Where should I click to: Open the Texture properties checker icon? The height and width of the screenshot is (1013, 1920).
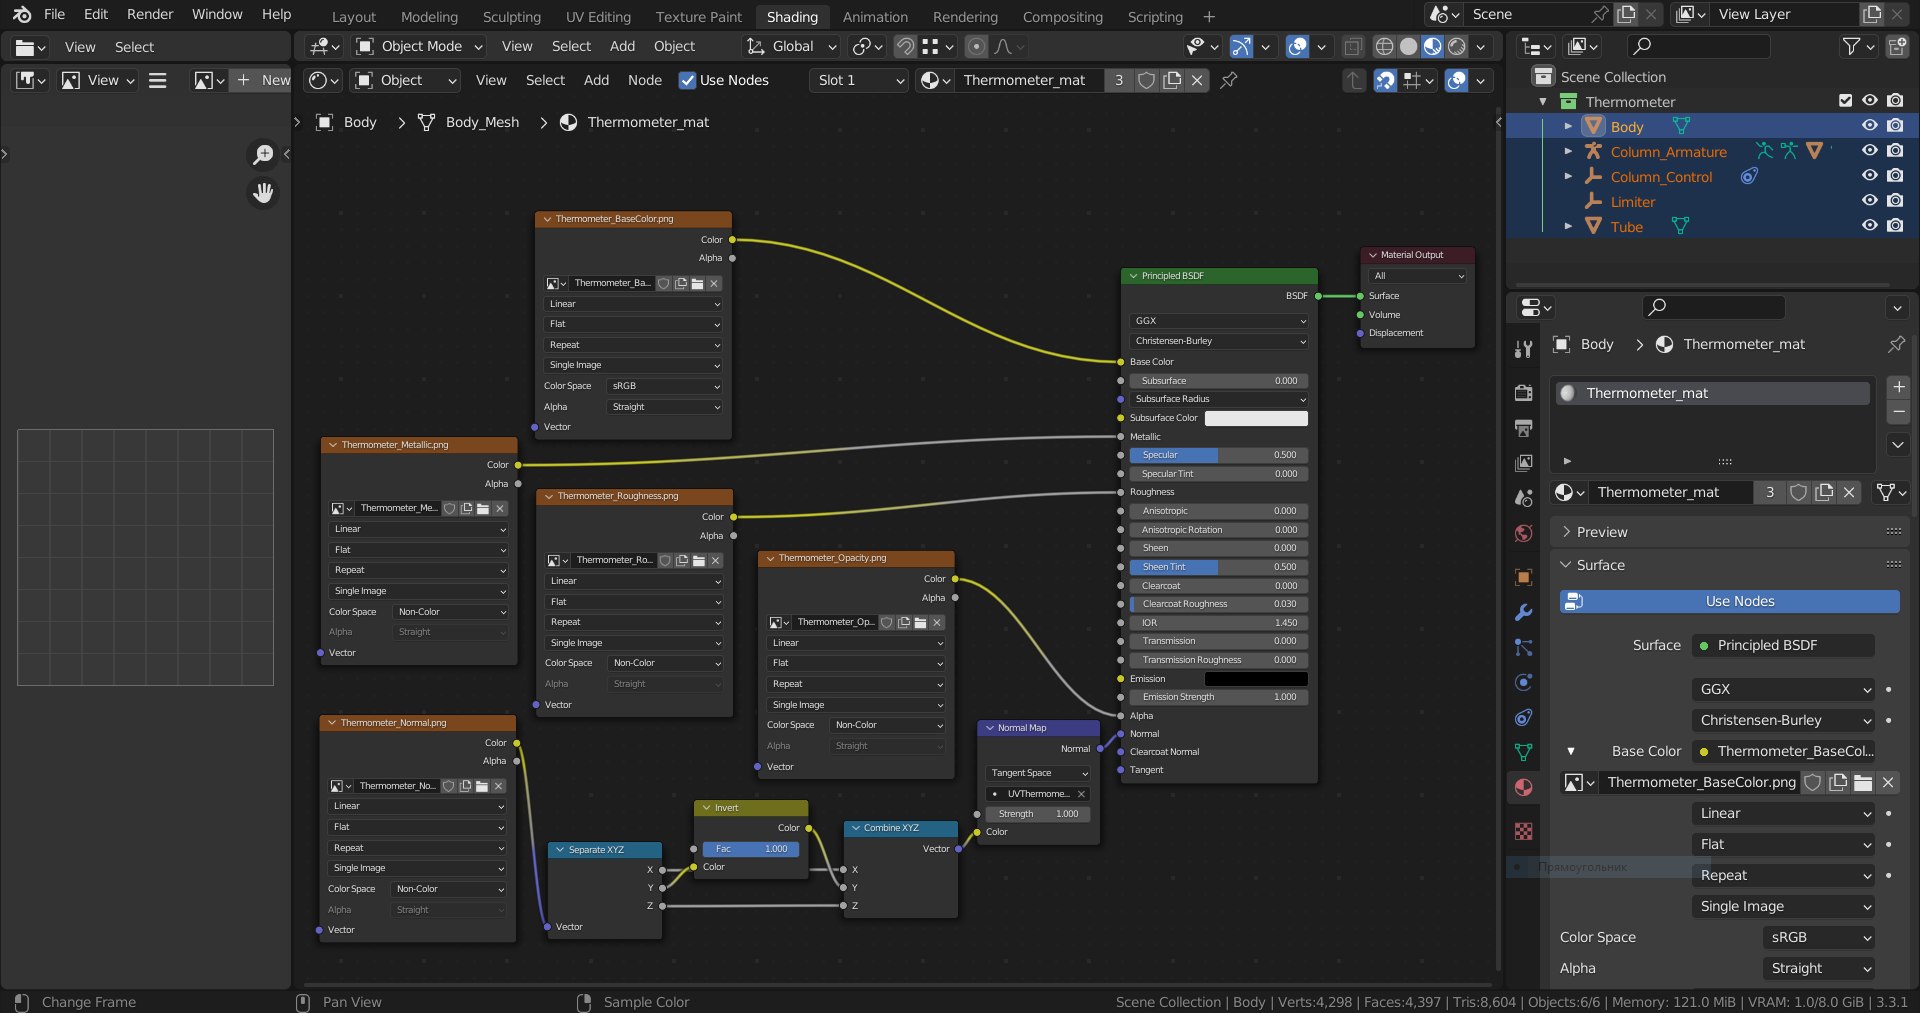1523,831
